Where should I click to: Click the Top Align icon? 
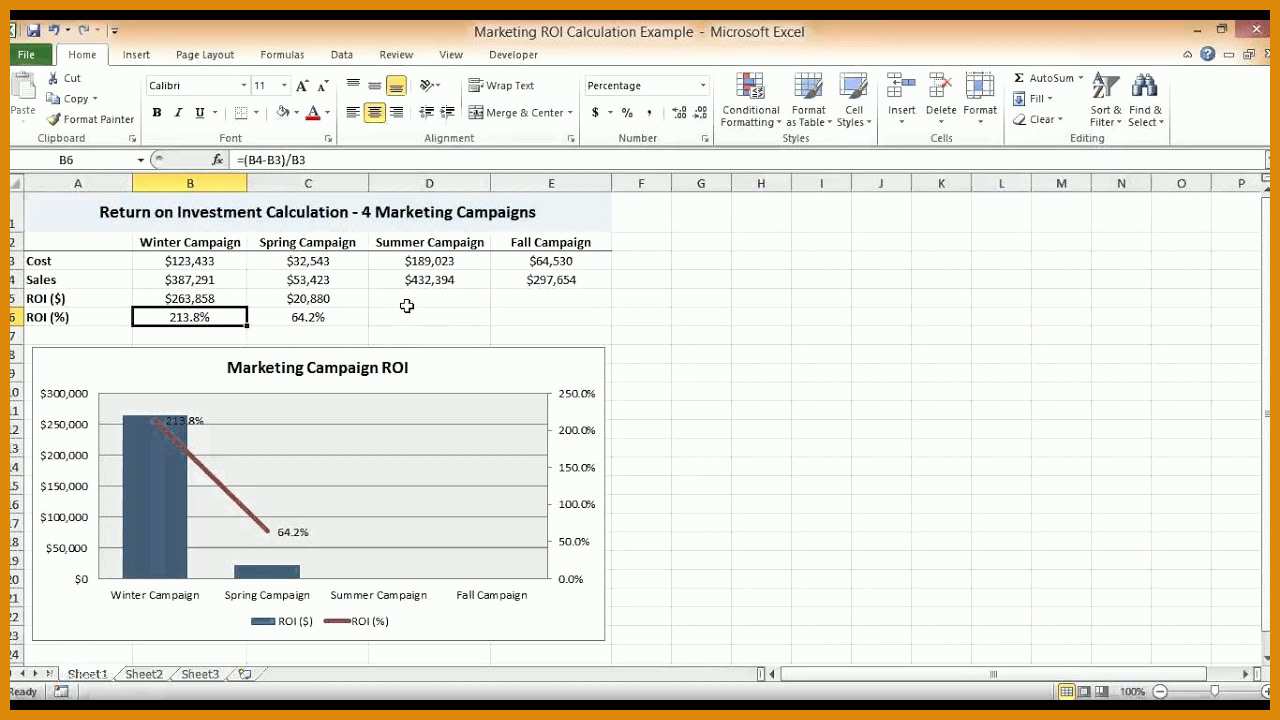point(353,86)
